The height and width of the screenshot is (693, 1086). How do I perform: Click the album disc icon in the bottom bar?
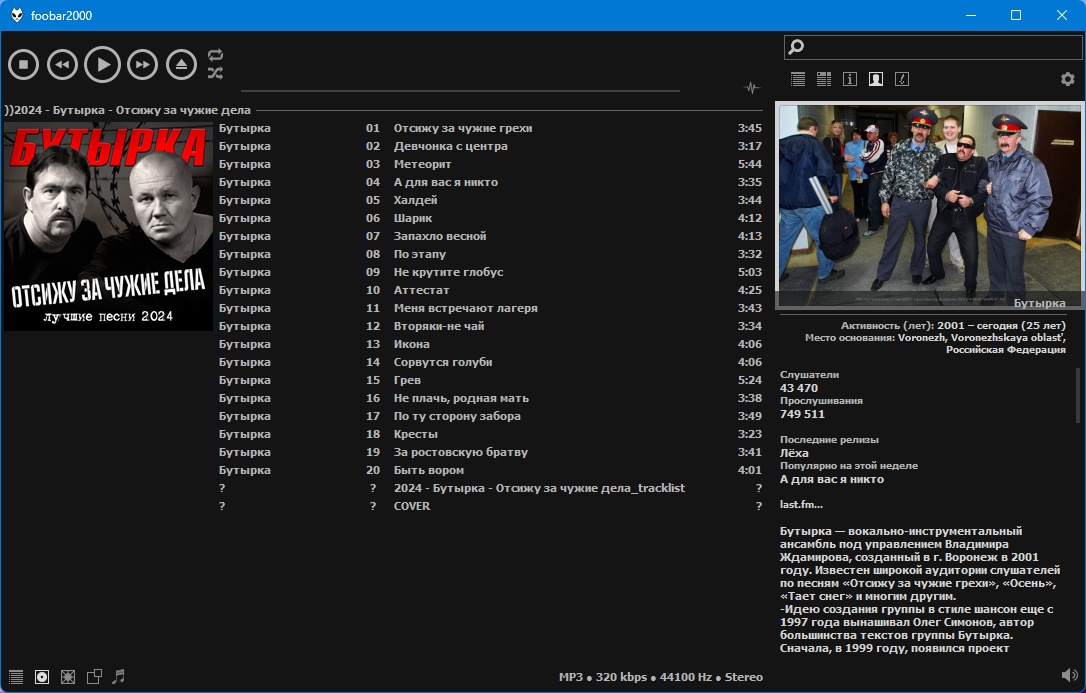pos(42,677)
